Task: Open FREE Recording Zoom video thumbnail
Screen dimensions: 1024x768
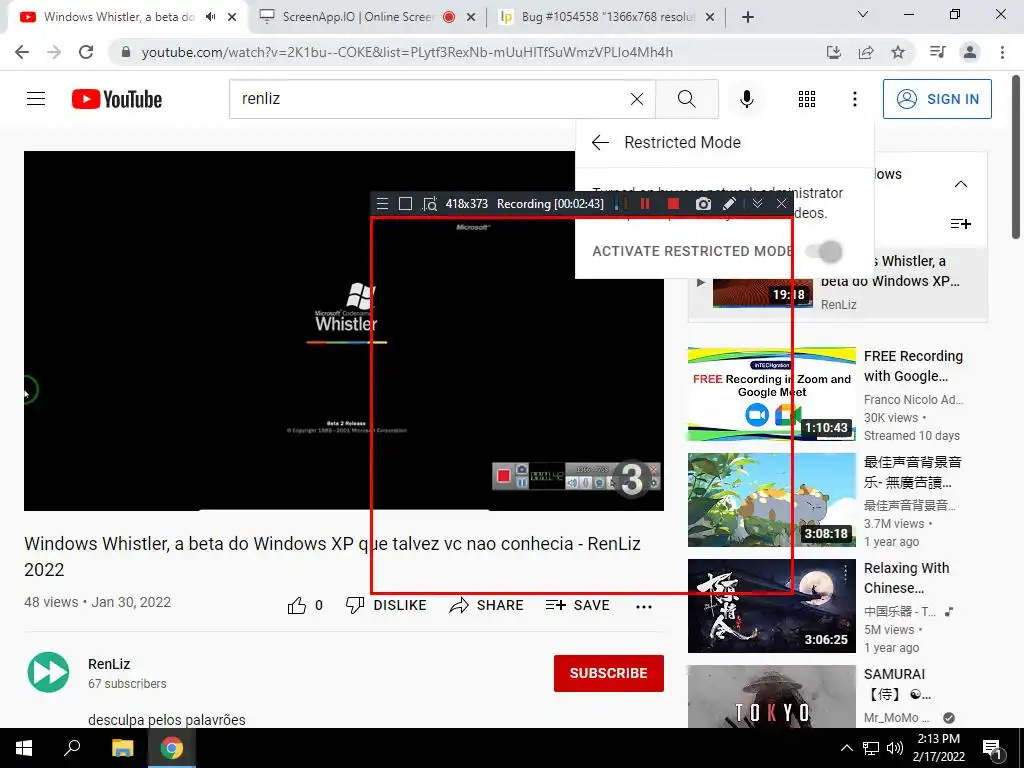Action: [x=771, y=394]
